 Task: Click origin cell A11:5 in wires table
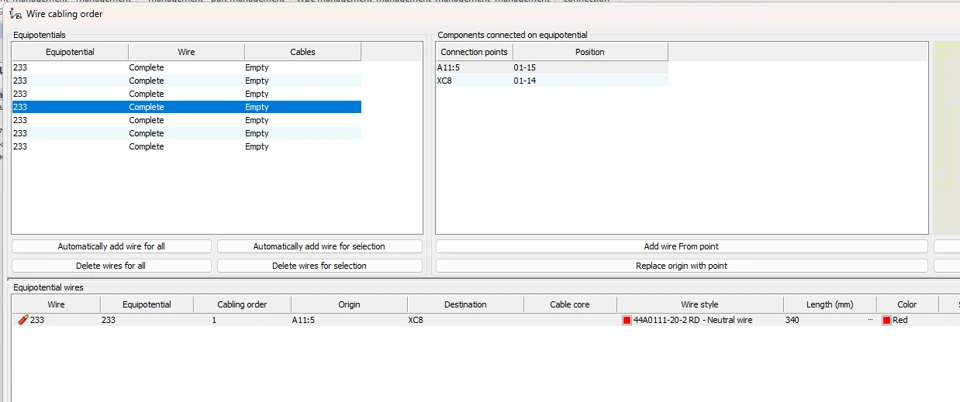click(305, 320)
